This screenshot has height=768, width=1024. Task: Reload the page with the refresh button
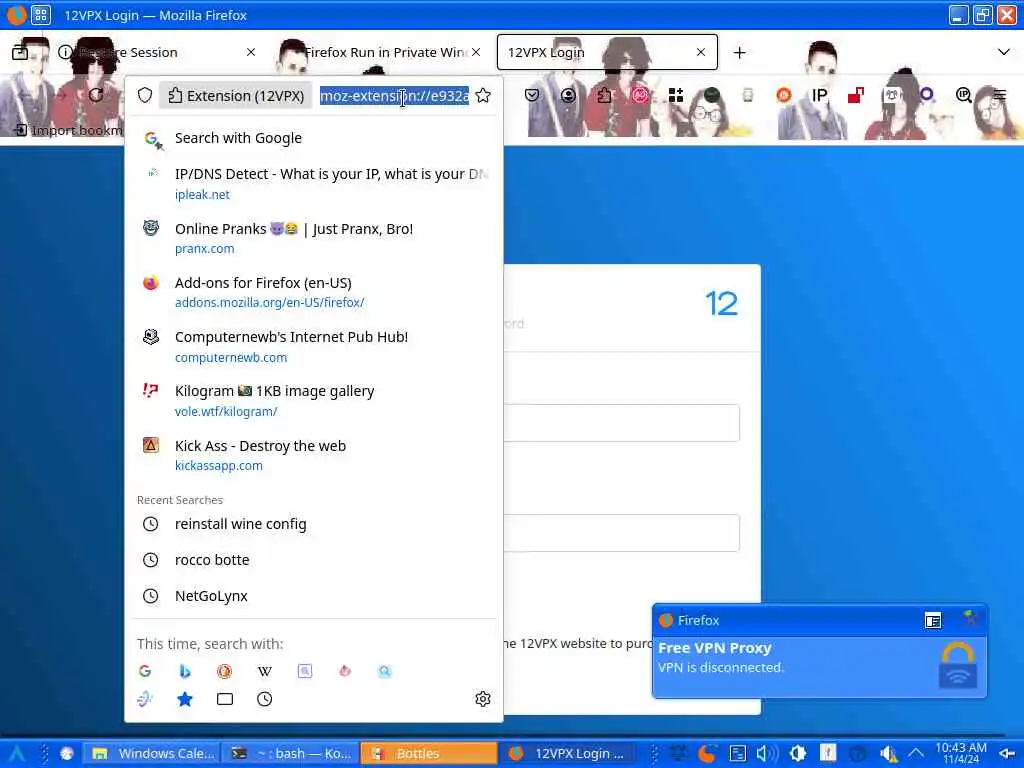pyautogui.click(x=96, y=95)
